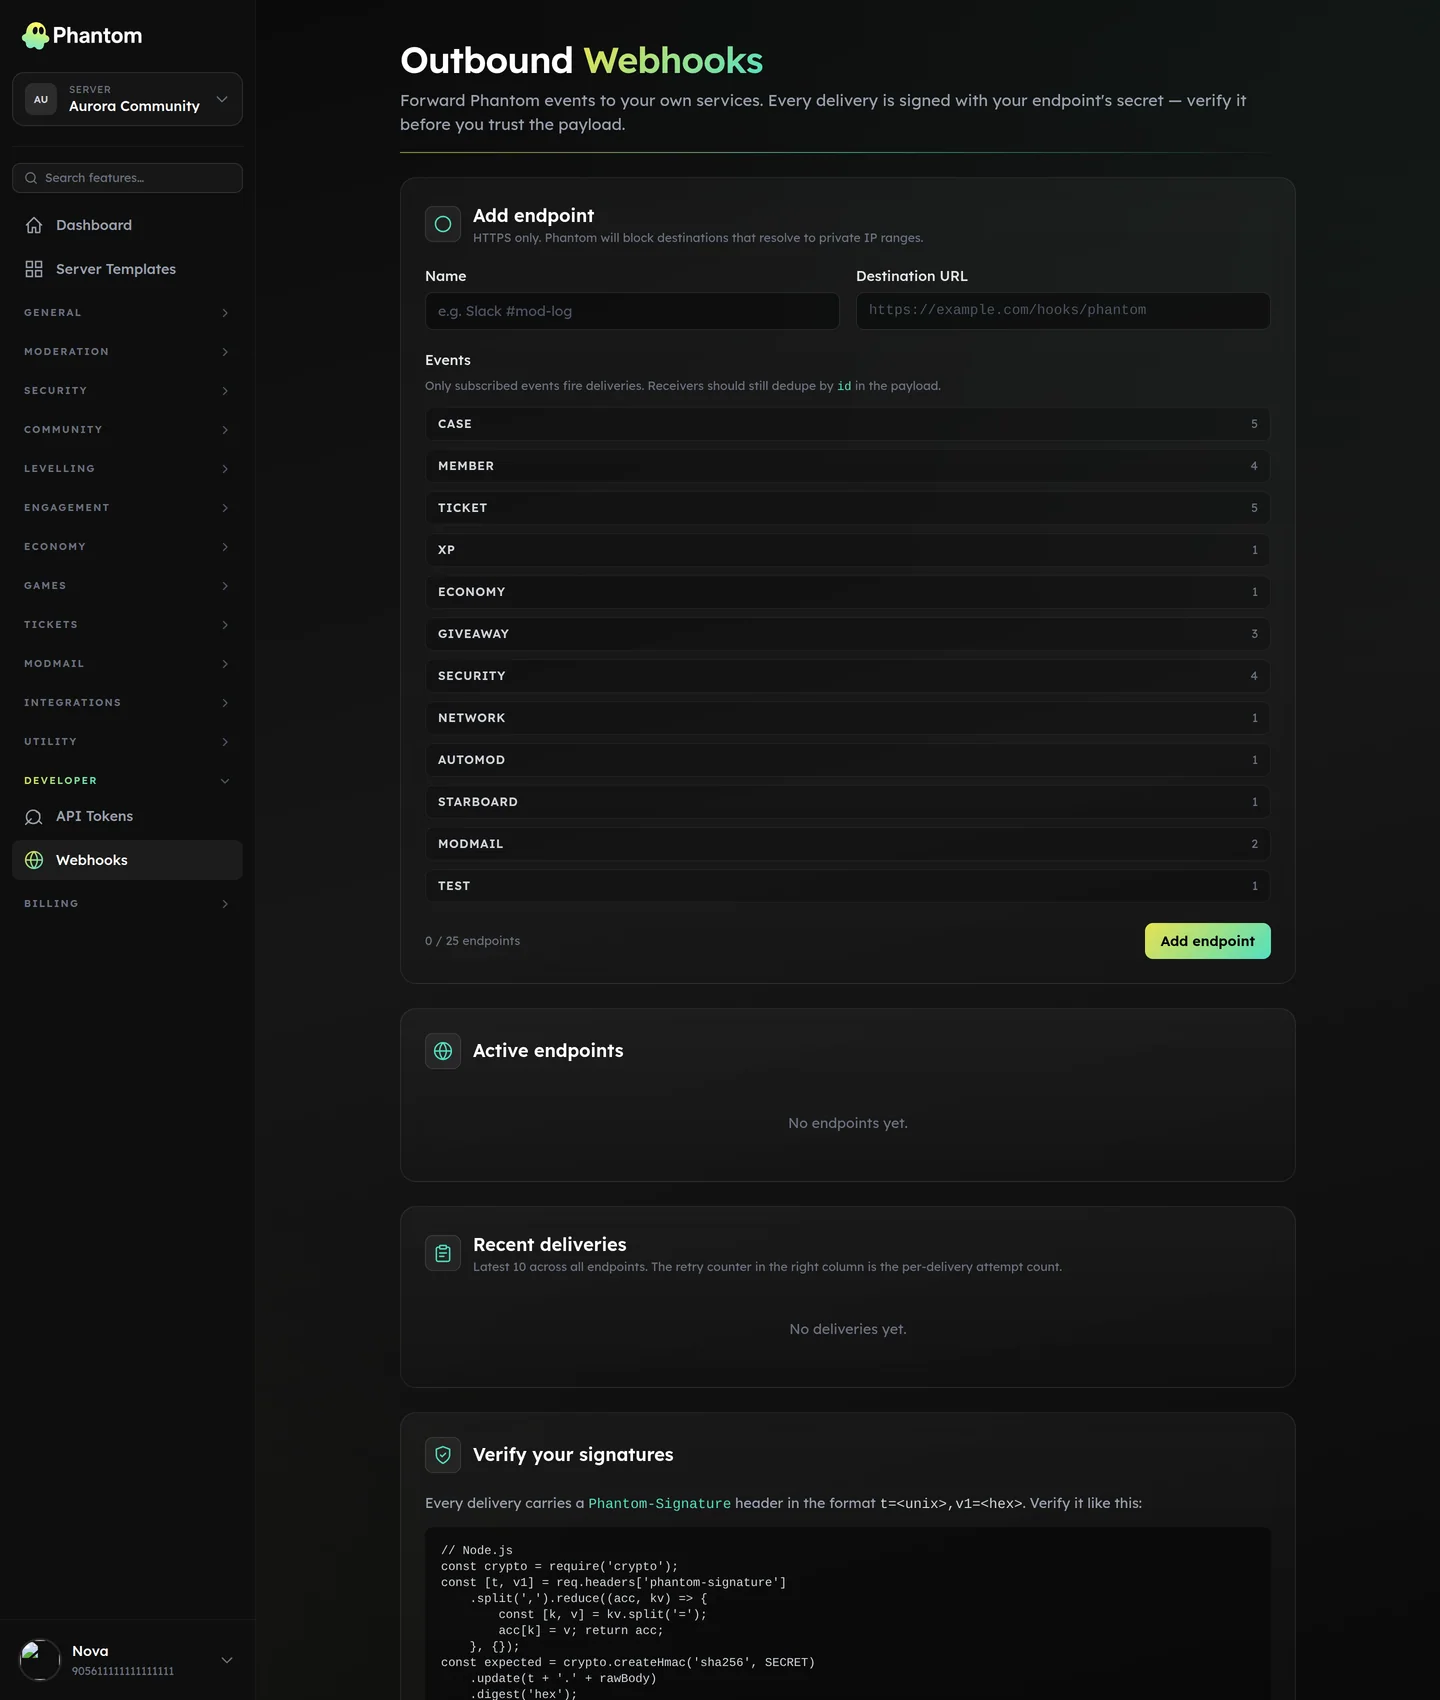Click Nova's profile avatar
The height and width of the screenshot is (1700, 1440).
pyautogui.click(x=40, y=1660)
